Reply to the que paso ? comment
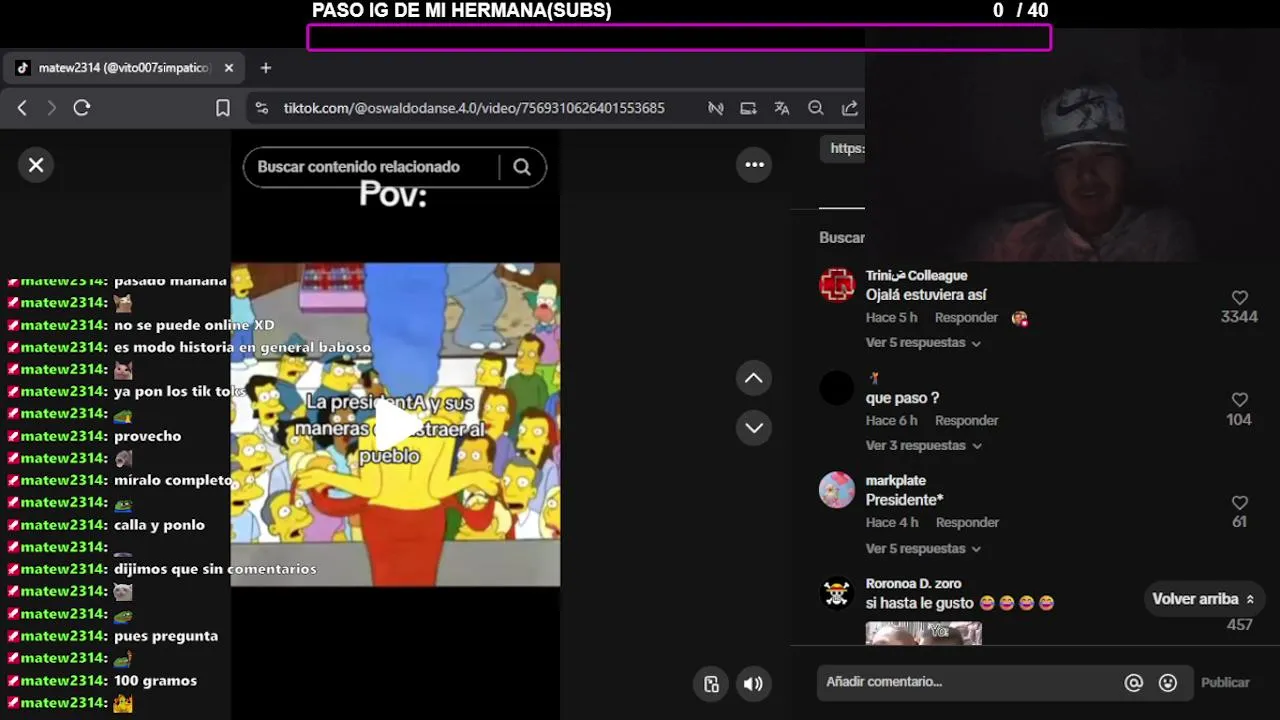This screenshot has width=1280, height=720. click(x=966, y=421)
